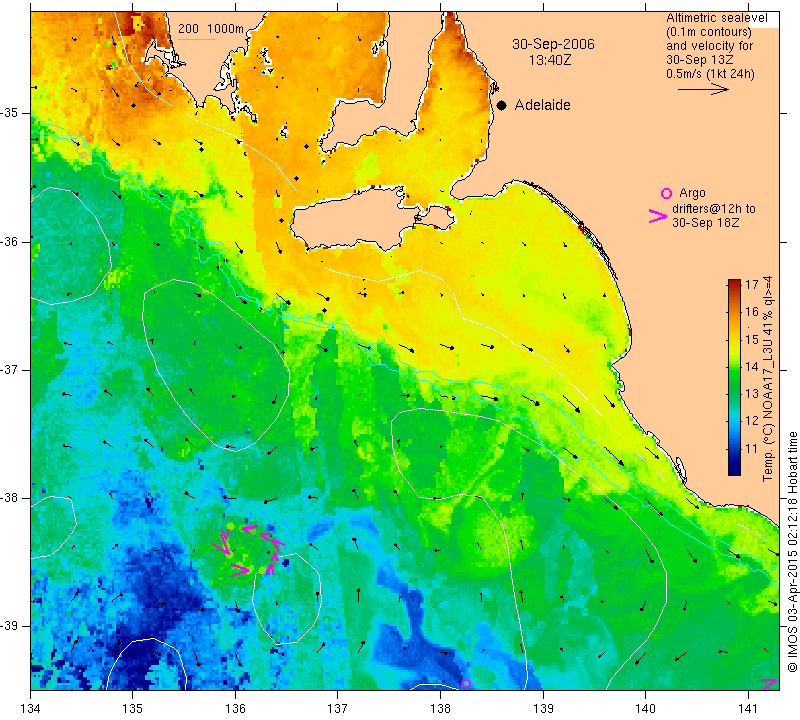Screen dimensions: 800x720
Task: Click the longitude axis label 136
Action: 235,708
